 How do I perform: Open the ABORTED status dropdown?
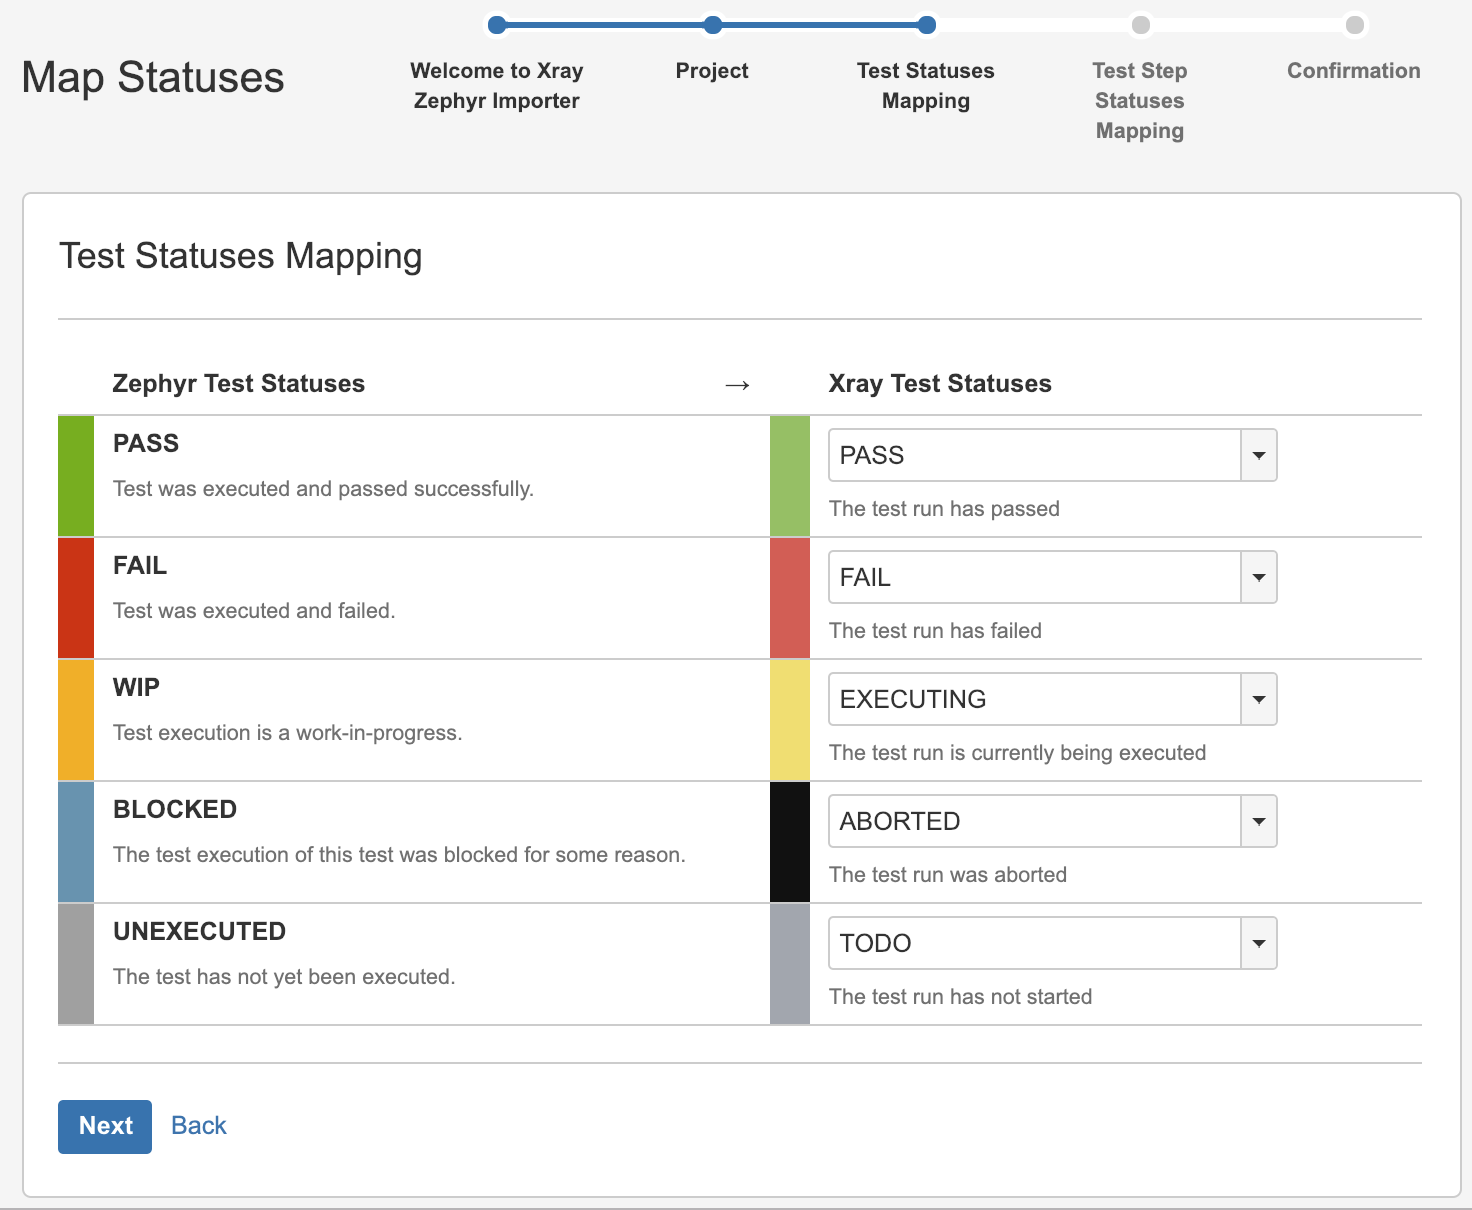(x=1052, y=821)
